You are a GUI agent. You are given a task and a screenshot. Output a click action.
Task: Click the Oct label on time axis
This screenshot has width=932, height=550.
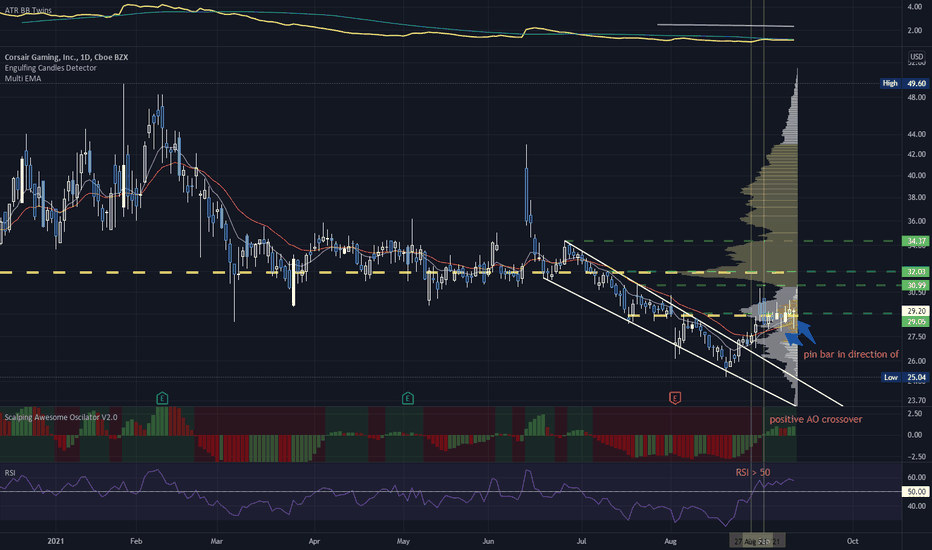click(852, 541)
